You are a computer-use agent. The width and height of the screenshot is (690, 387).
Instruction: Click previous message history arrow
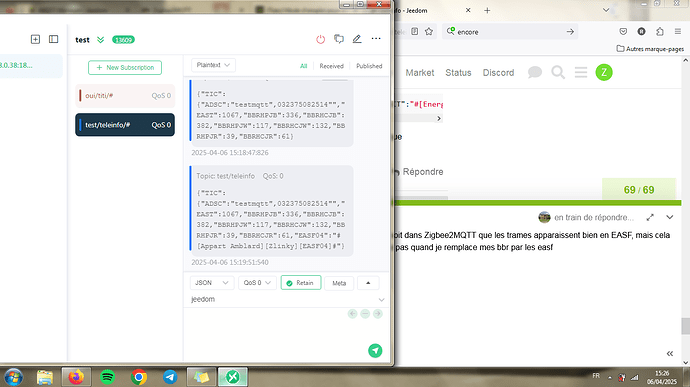352,313
